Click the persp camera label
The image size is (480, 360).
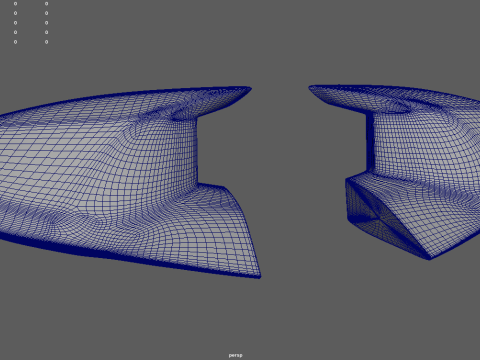point(235,355)
